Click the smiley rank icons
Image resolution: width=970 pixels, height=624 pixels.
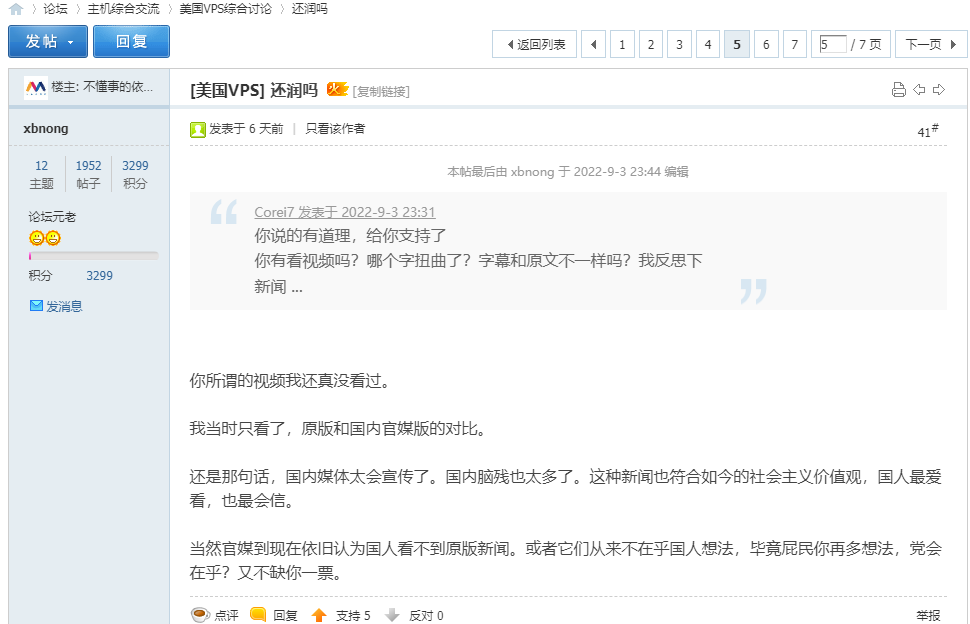[x=45, y=238]
